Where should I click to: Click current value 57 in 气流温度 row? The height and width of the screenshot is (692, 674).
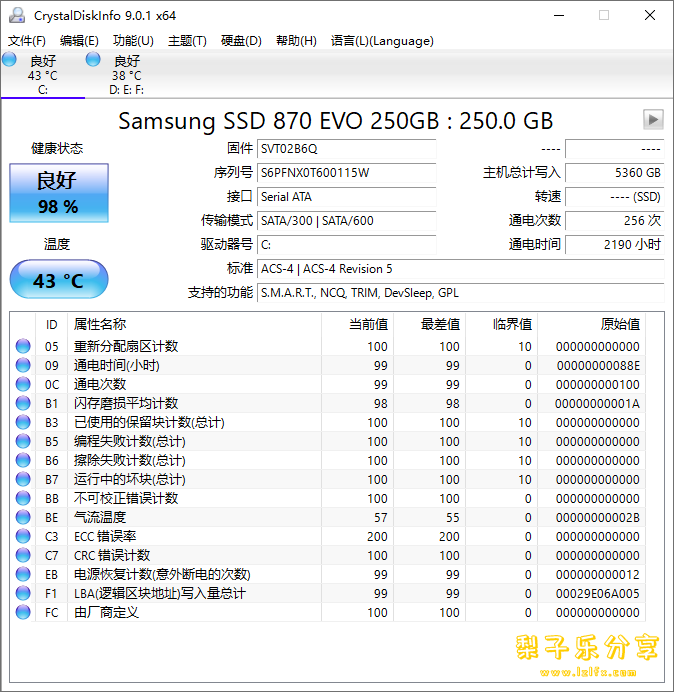click(x=380, y=518)
